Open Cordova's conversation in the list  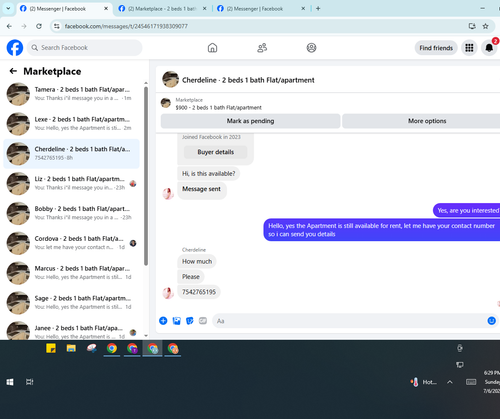(71, 243)
